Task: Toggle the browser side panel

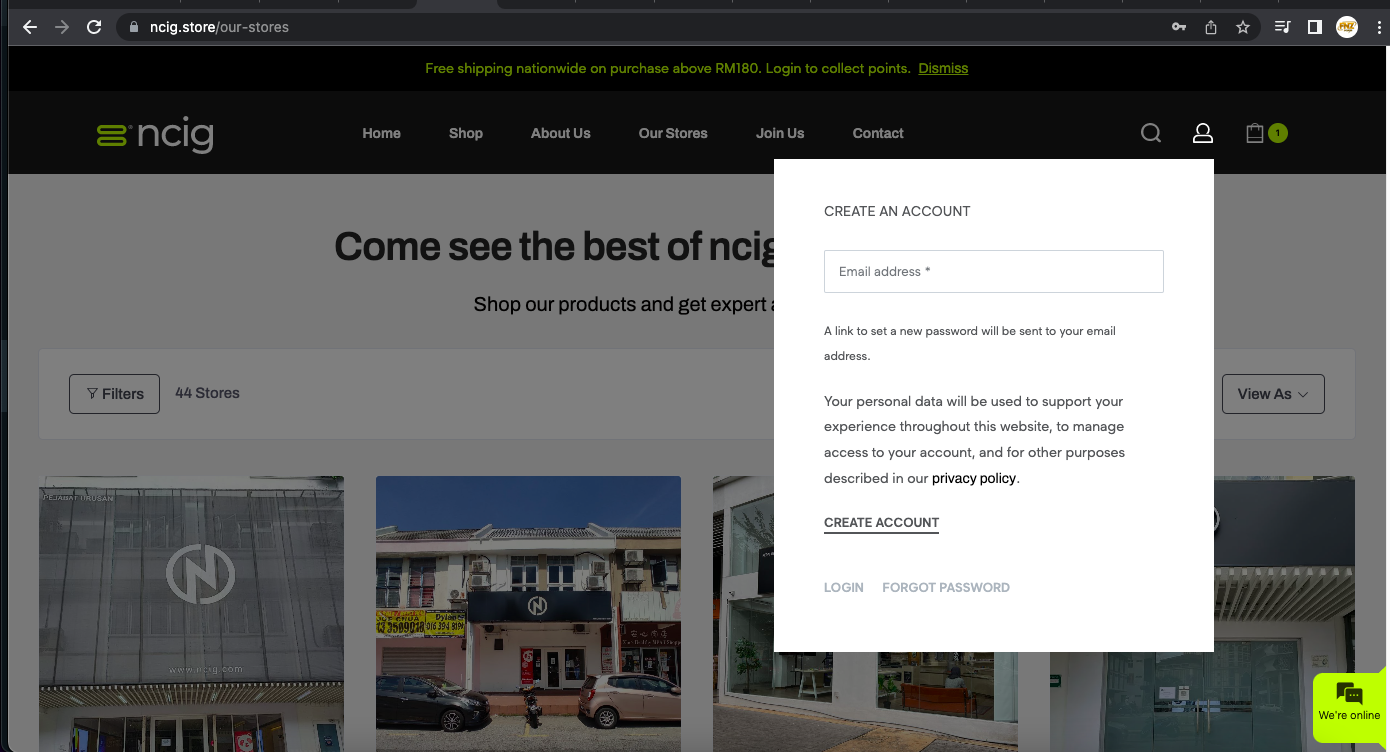Action: pyautogui.click(x=1315, y=27)
